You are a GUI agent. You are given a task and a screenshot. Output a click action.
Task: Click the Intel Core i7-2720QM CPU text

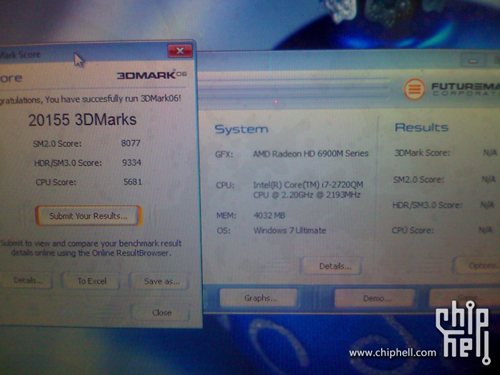click(x=308, y=190)
